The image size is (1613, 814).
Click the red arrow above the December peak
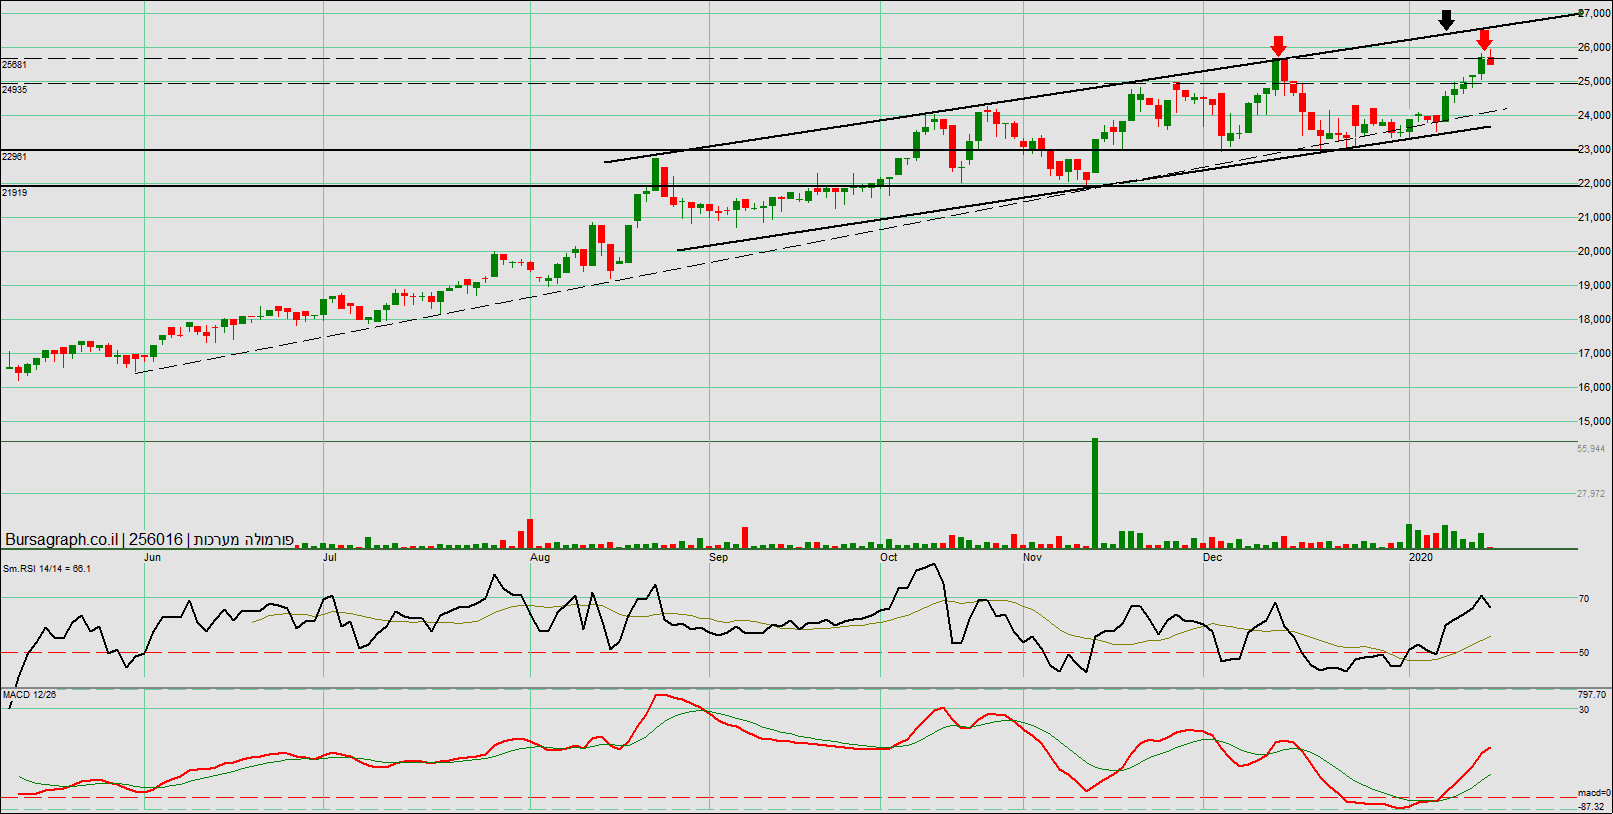pyautogui.click(x=1278, y=46)
